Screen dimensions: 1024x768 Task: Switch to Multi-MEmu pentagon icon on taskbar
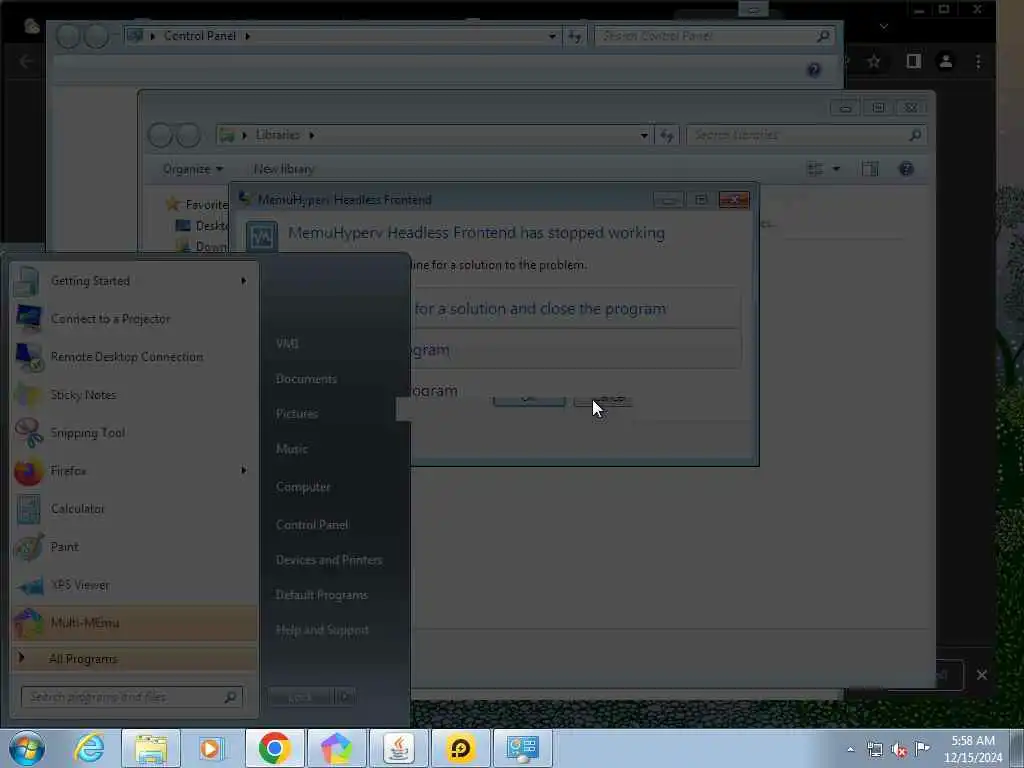click(336, 748)
